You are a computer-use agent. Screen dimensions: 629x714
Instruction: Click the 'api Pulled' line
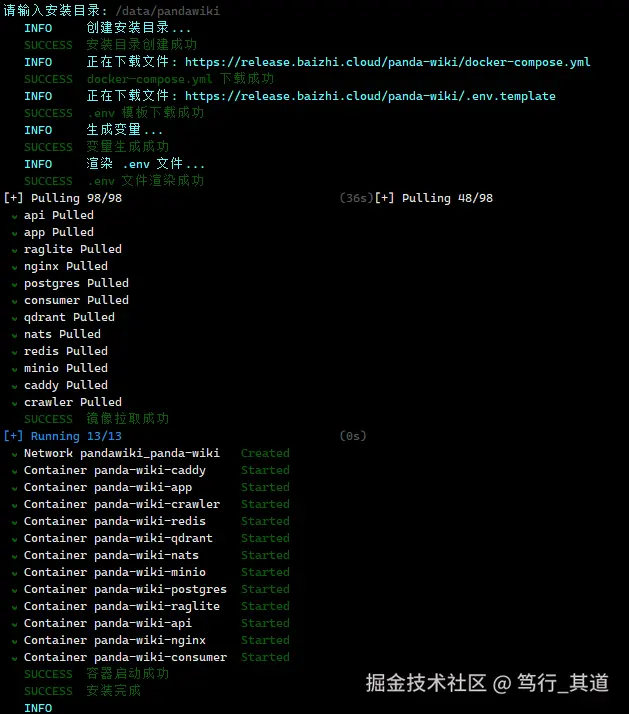(x=59, y=215)
